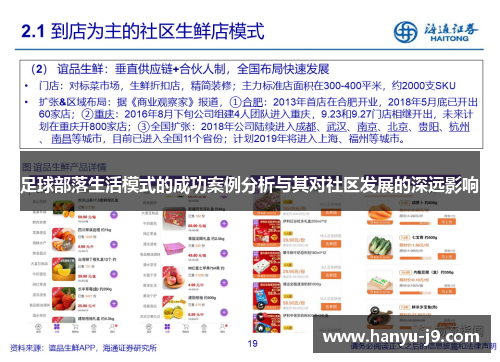Tap add button beside red gift box product
Image resolution: width=500 pixels, height=362 pixels.
tap(224, 223)
